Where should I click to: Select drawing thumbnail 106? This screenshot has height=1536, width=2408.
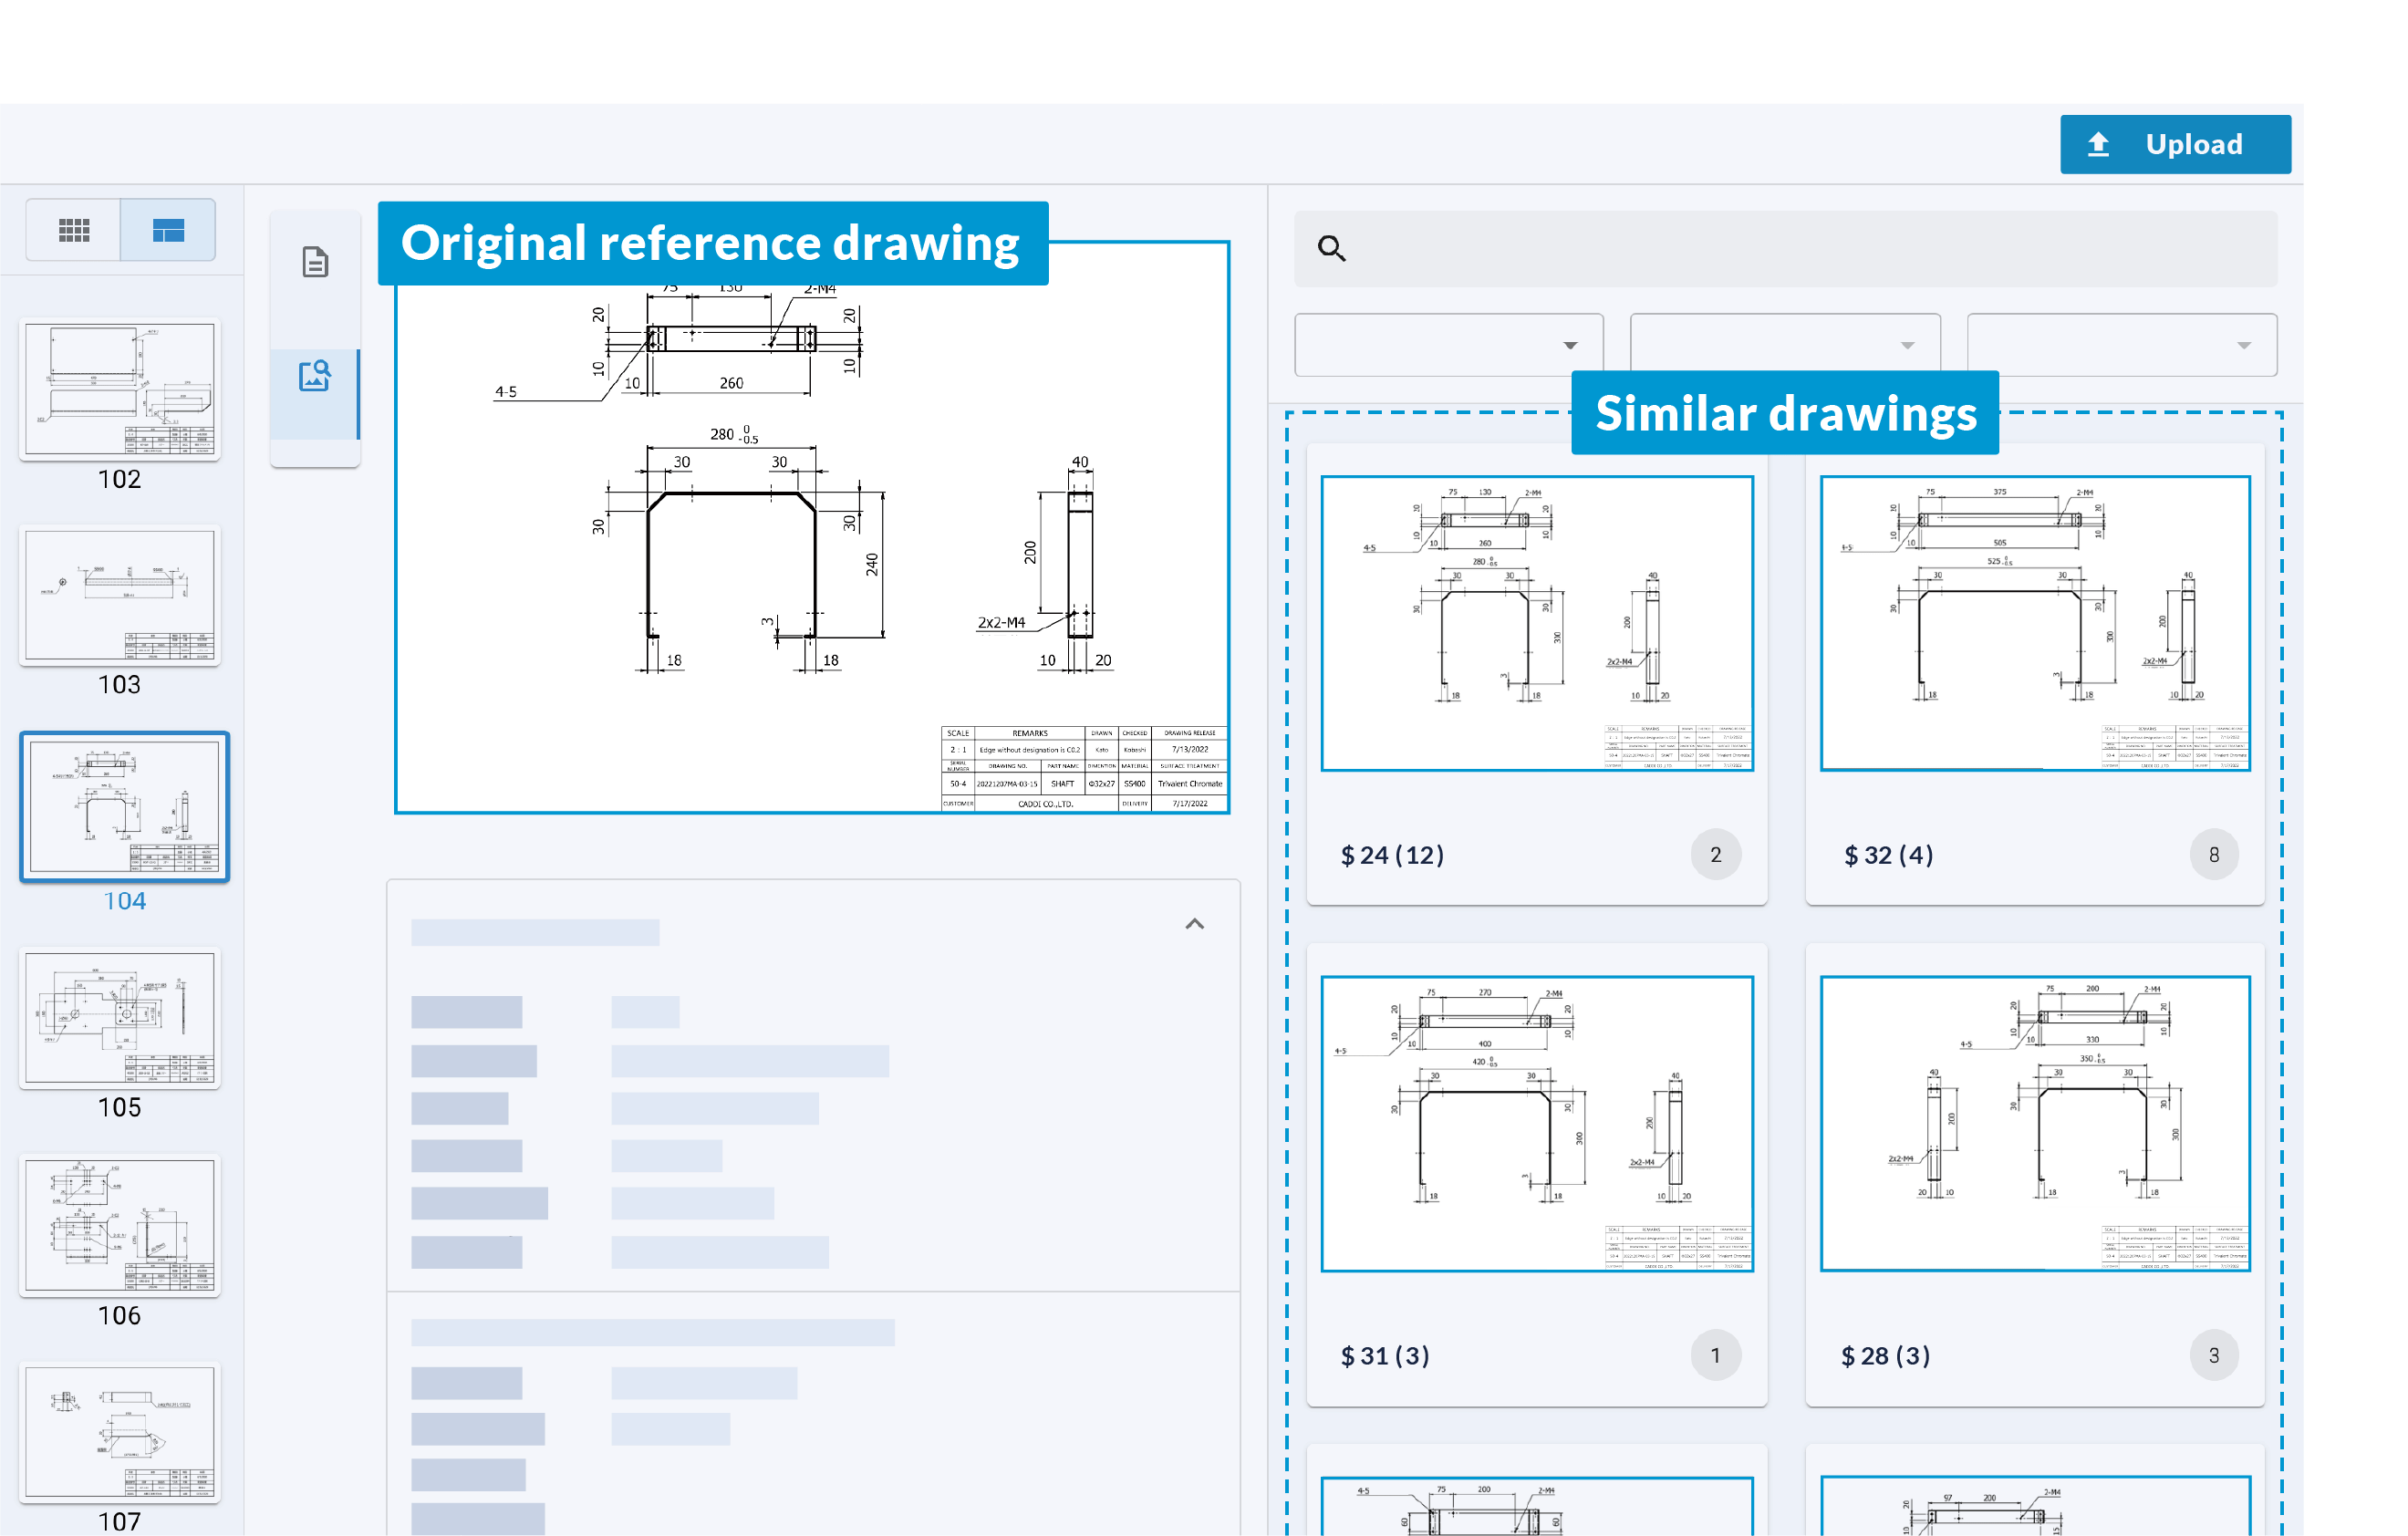[x=120, y=1226]
